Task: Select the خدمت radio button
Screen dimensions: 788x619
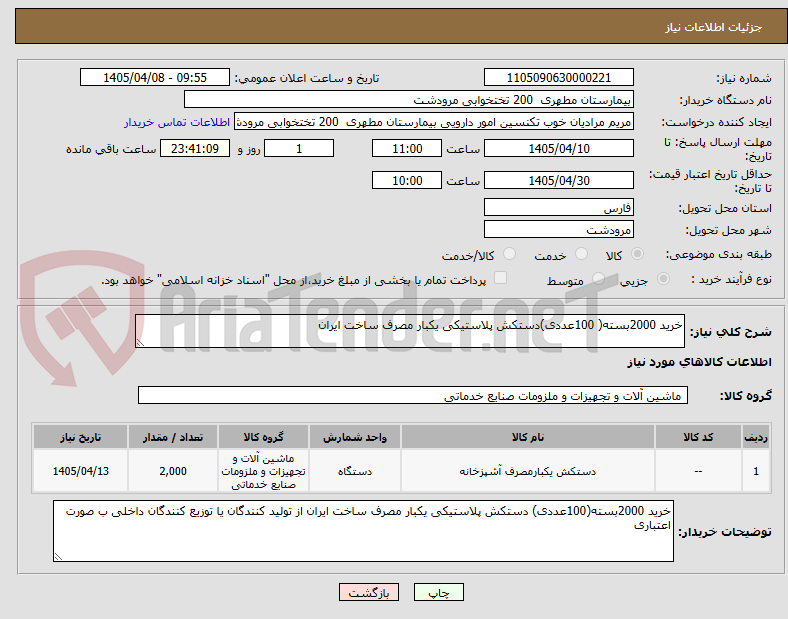Action: coord(581,254)
